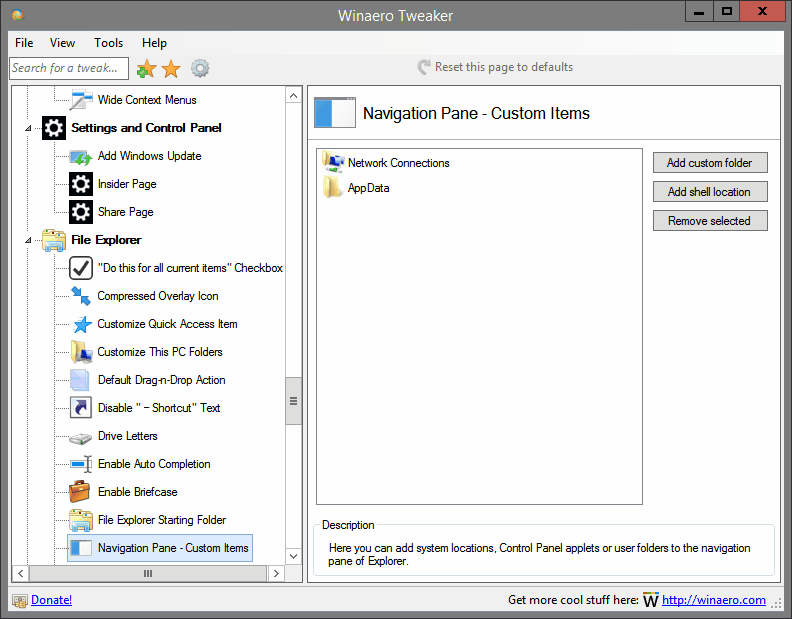792x619 pixels.
Task: Click the tree vertical scrollbar down arrow
Action: pyautogui.click(x=293, y=556)
